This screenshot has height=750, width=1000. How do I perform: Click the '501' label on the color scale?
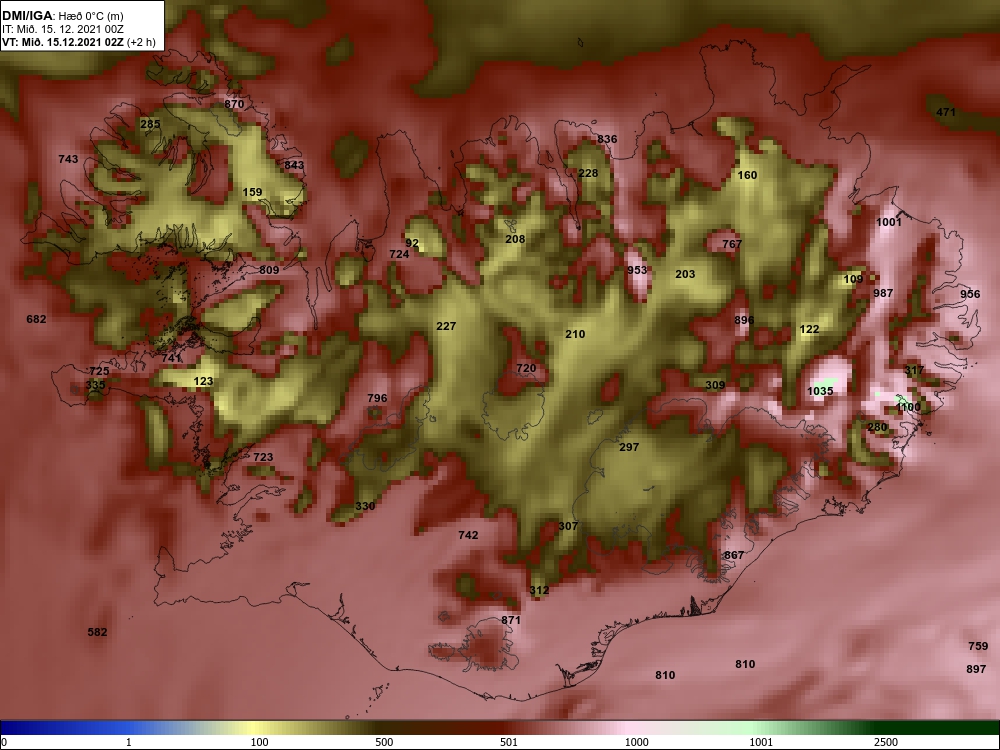508,742
